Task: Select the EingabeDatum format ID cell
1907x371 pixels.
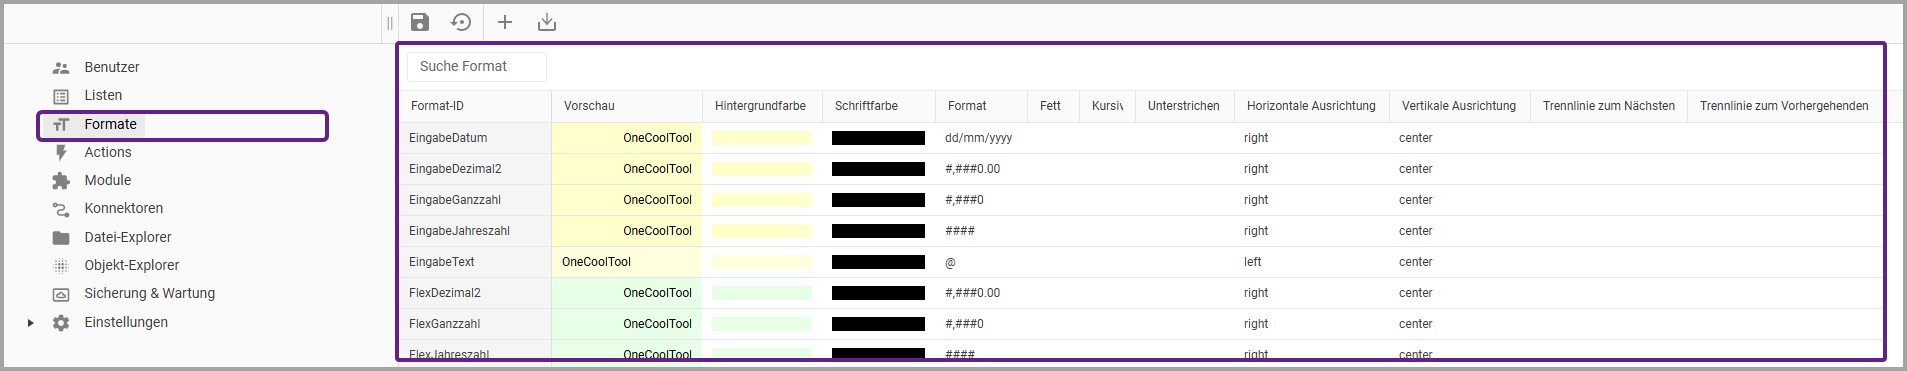Action: tap(475, 138)
